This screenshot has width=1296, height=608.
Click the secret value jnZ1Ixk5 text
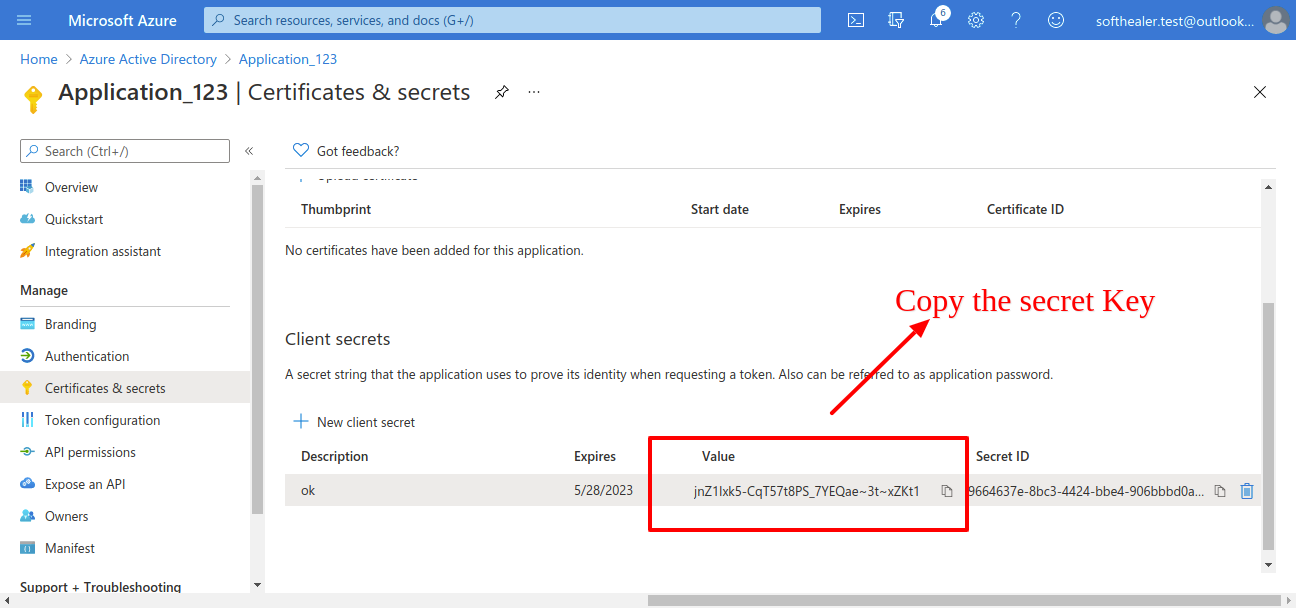[x=807, y=491]
